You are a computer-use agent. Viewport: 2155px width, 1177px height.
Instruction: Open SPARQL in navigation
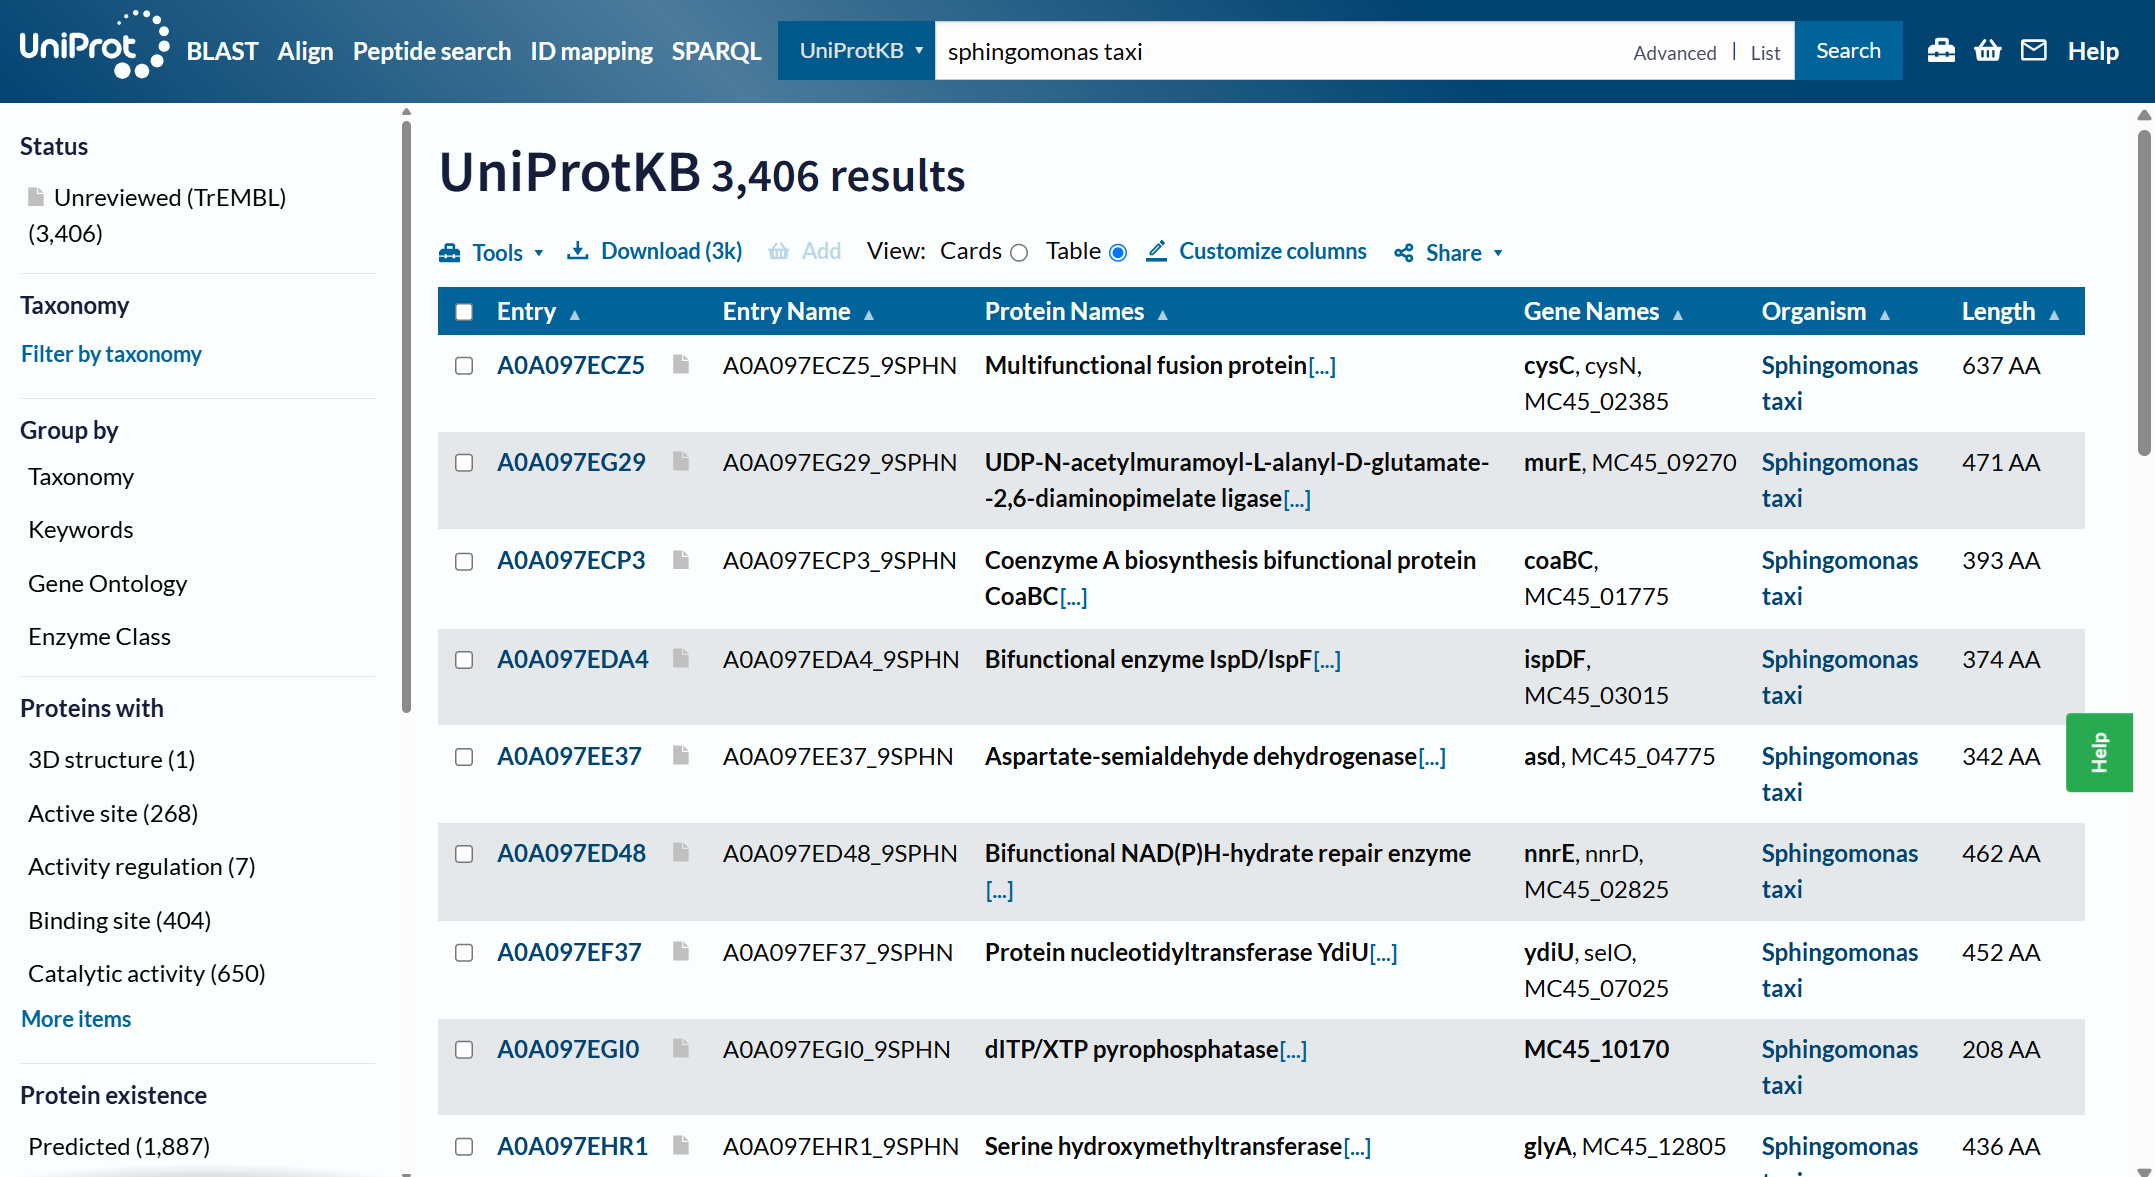click(716, 51)
